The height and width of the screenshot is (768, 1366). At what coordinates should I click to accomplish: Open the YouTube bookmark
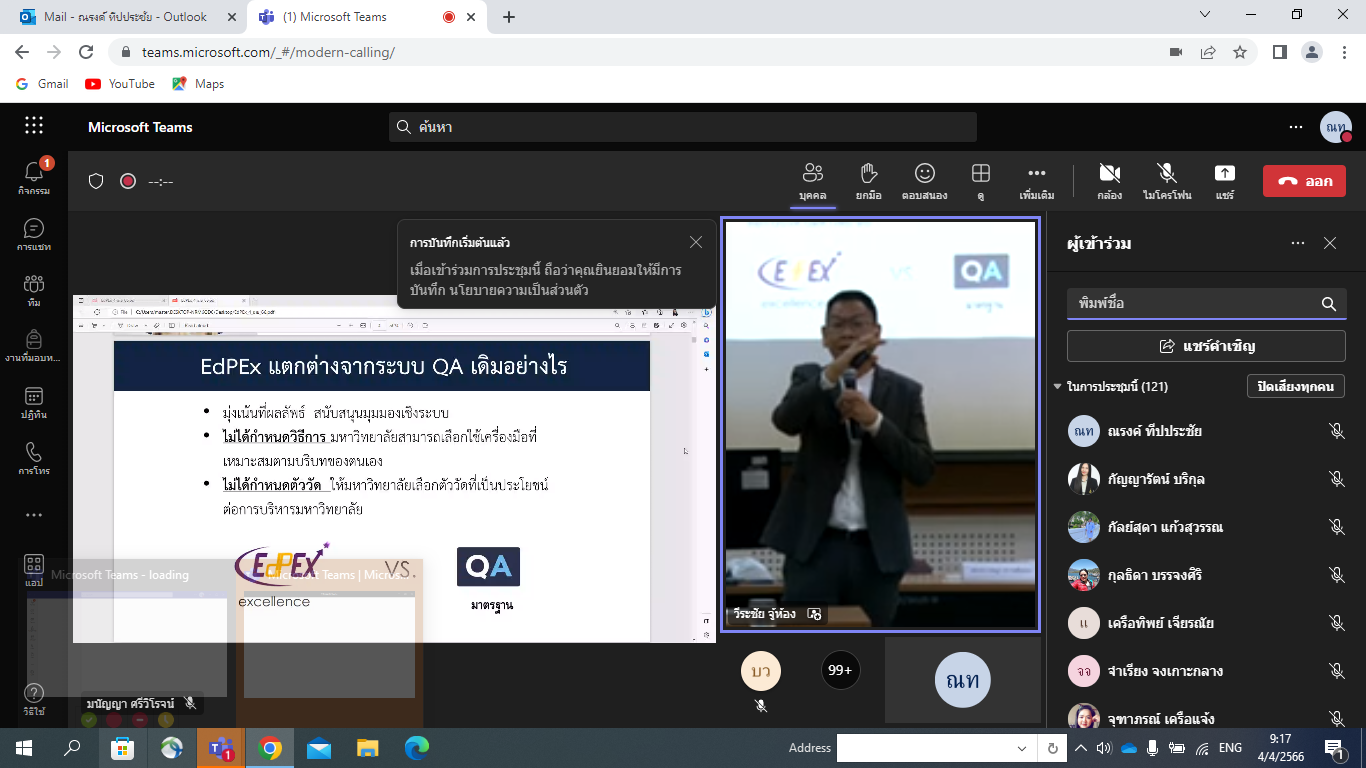[120, 84]
